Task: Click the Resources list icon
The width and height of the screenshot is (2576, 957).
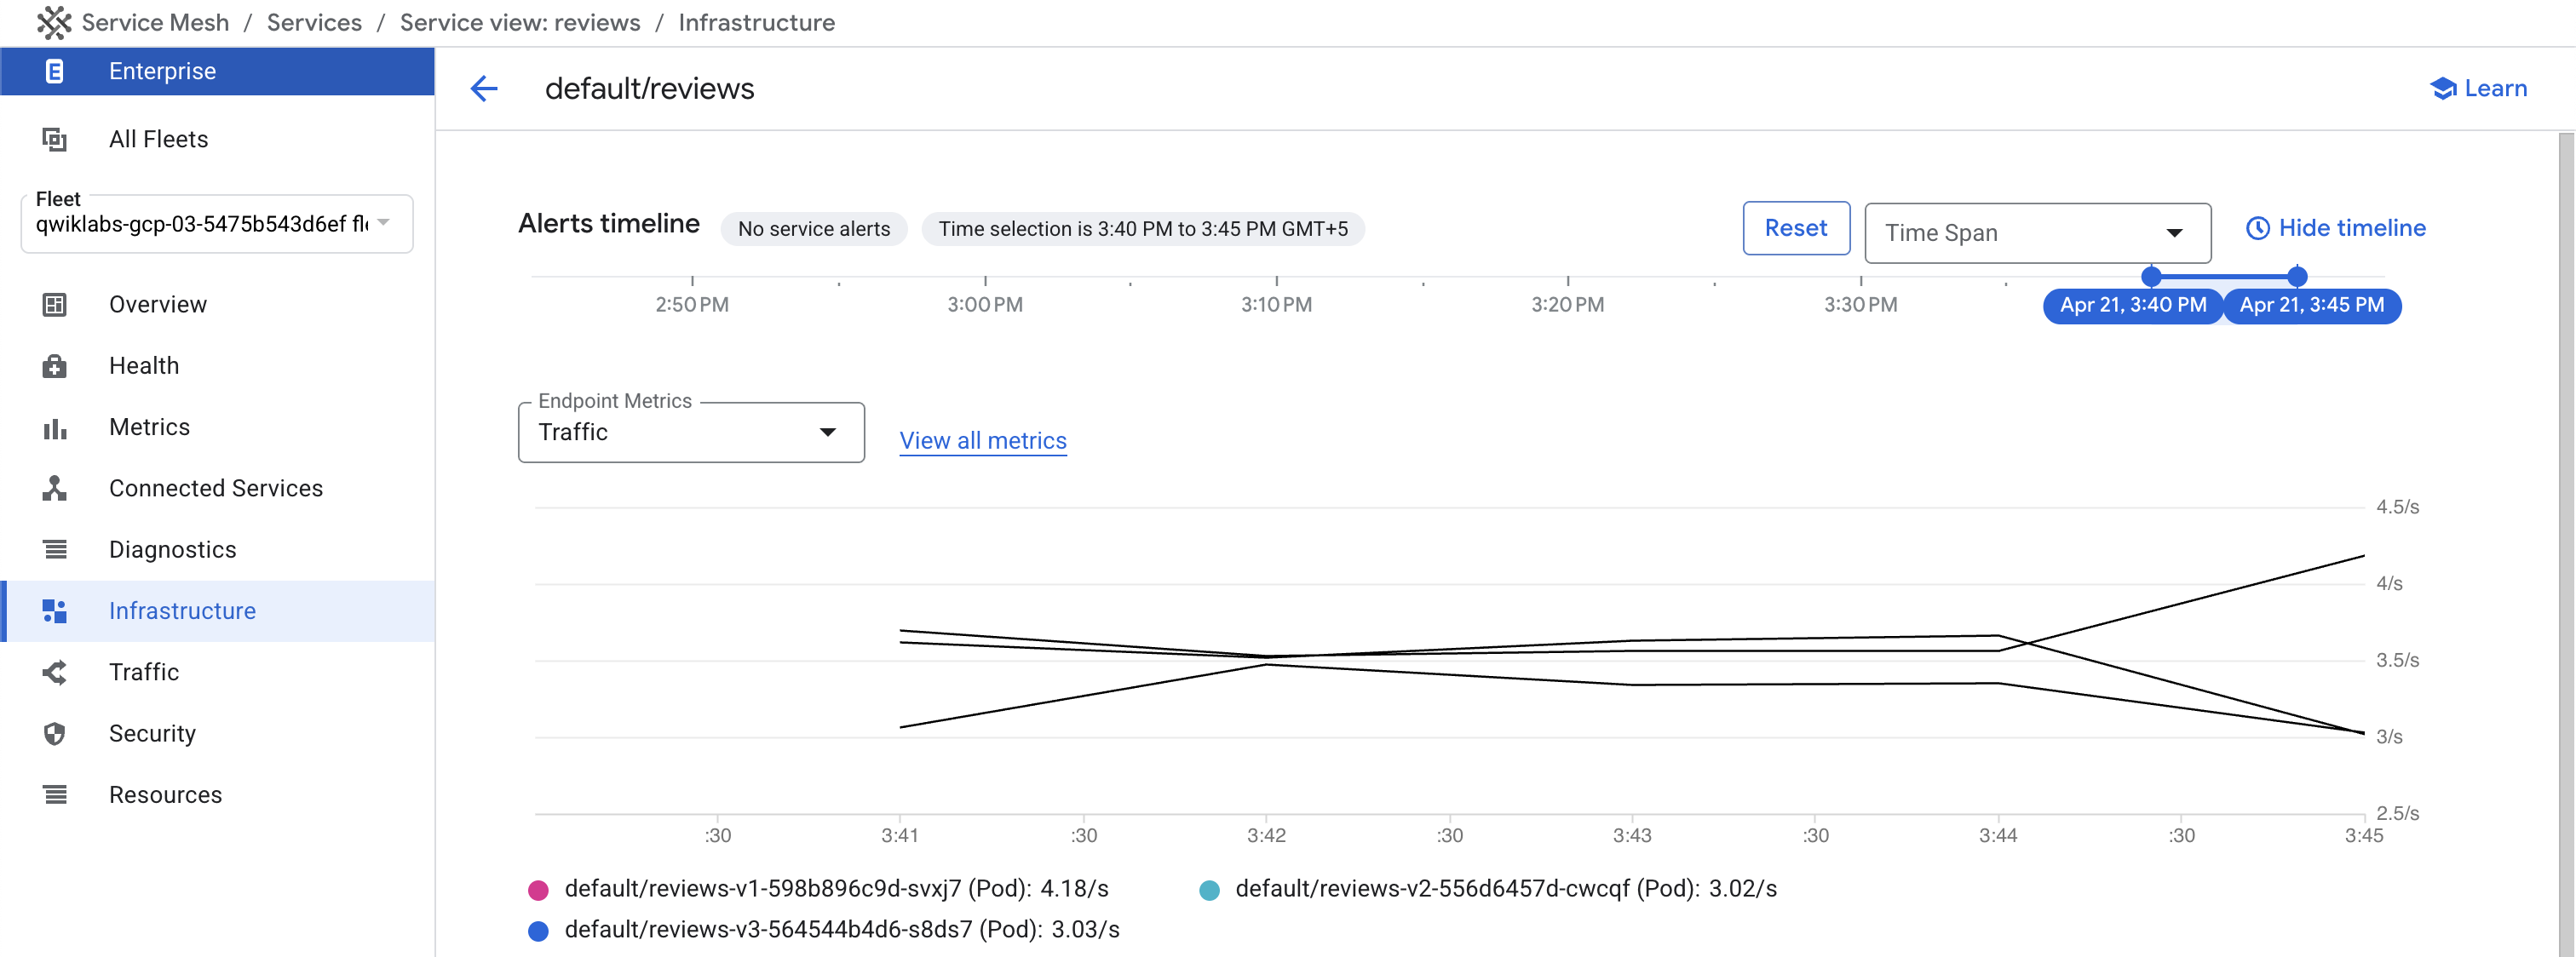Action: (x=55, y=795)
